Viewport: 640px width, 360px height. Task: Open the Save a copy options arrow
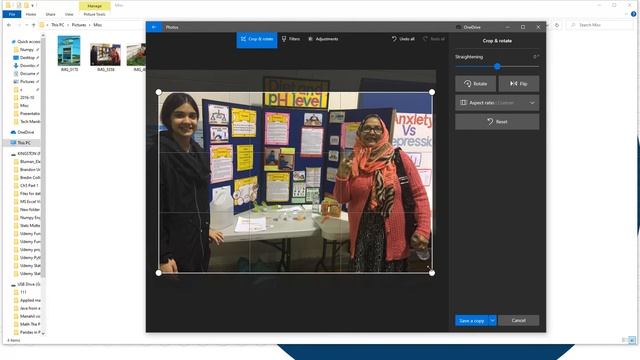click(x=493, y=320)
